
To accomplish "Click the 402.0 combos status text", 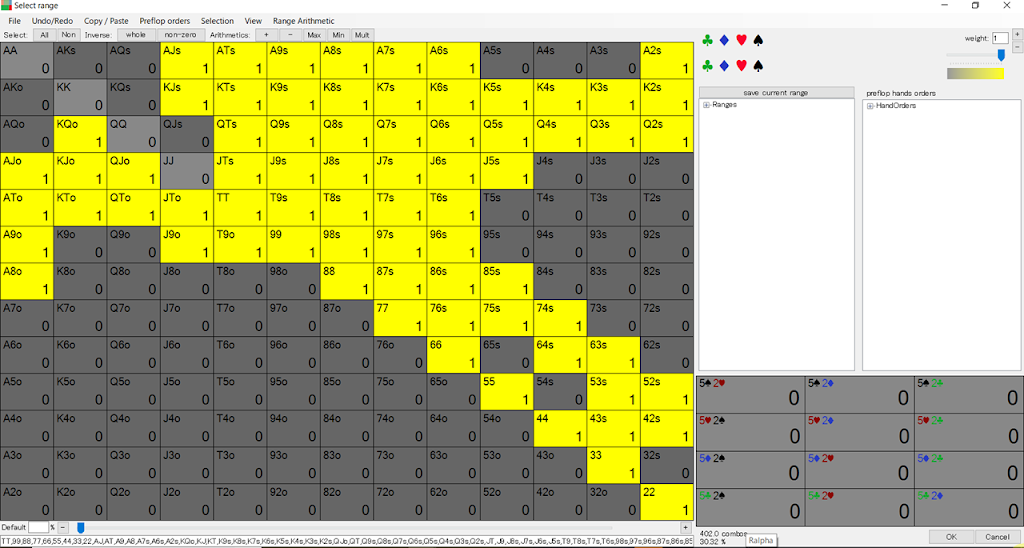I will 722,534.
